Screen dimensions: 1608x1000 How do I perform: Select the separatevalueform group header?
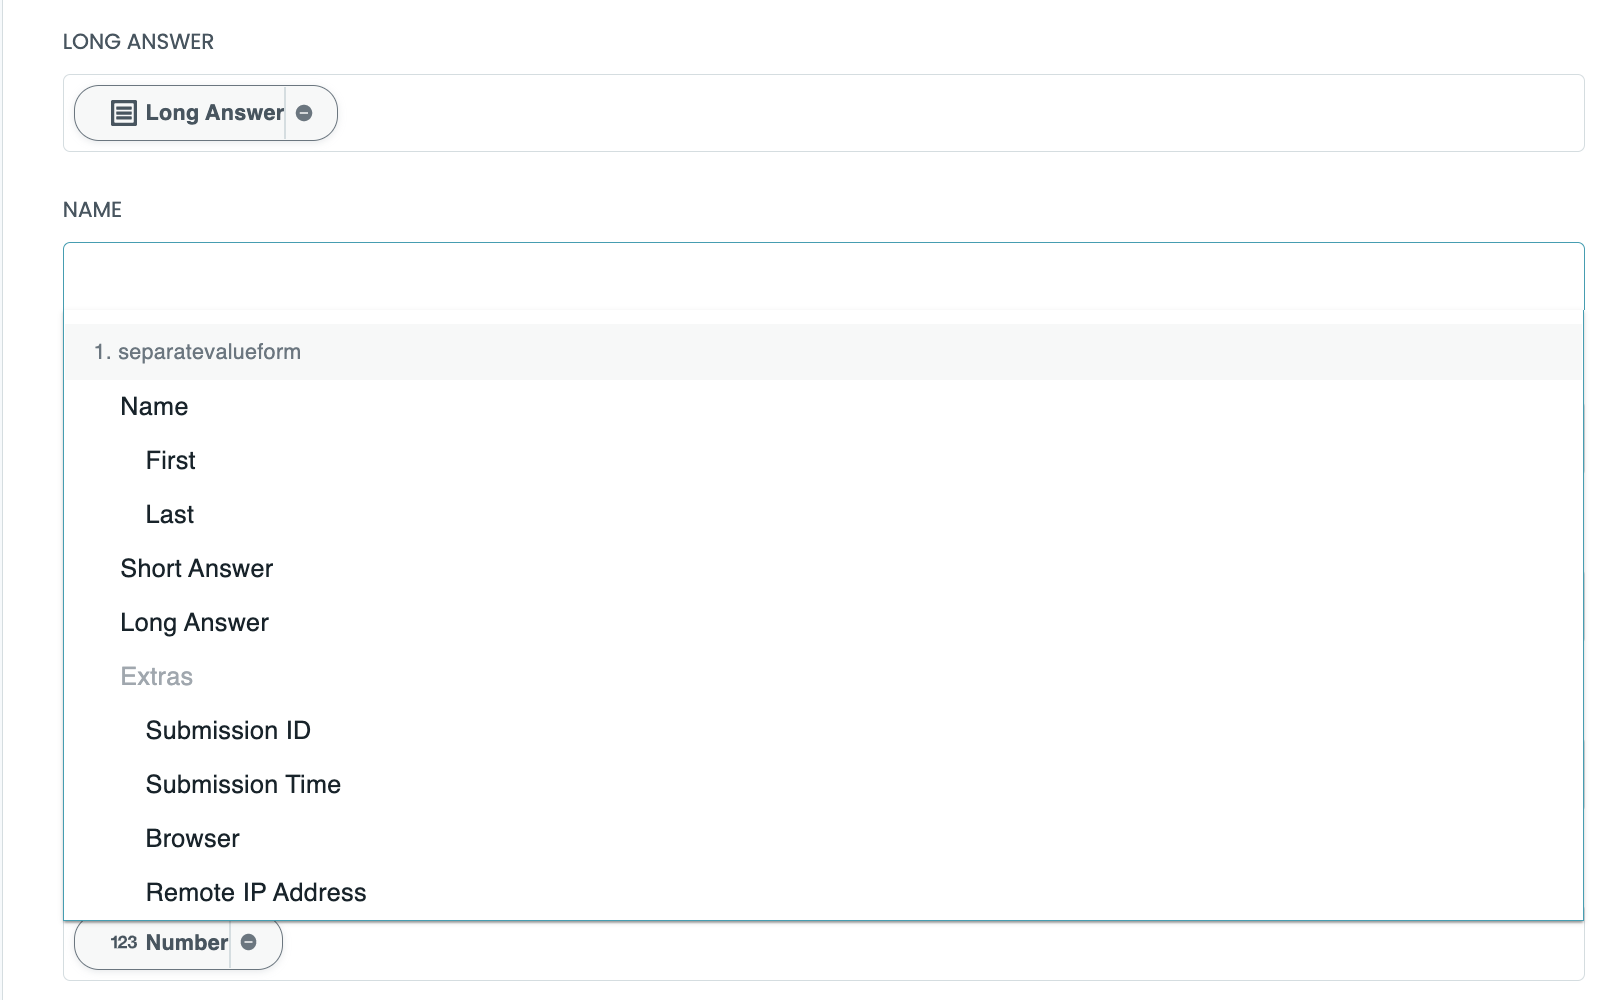pos(209,352)
